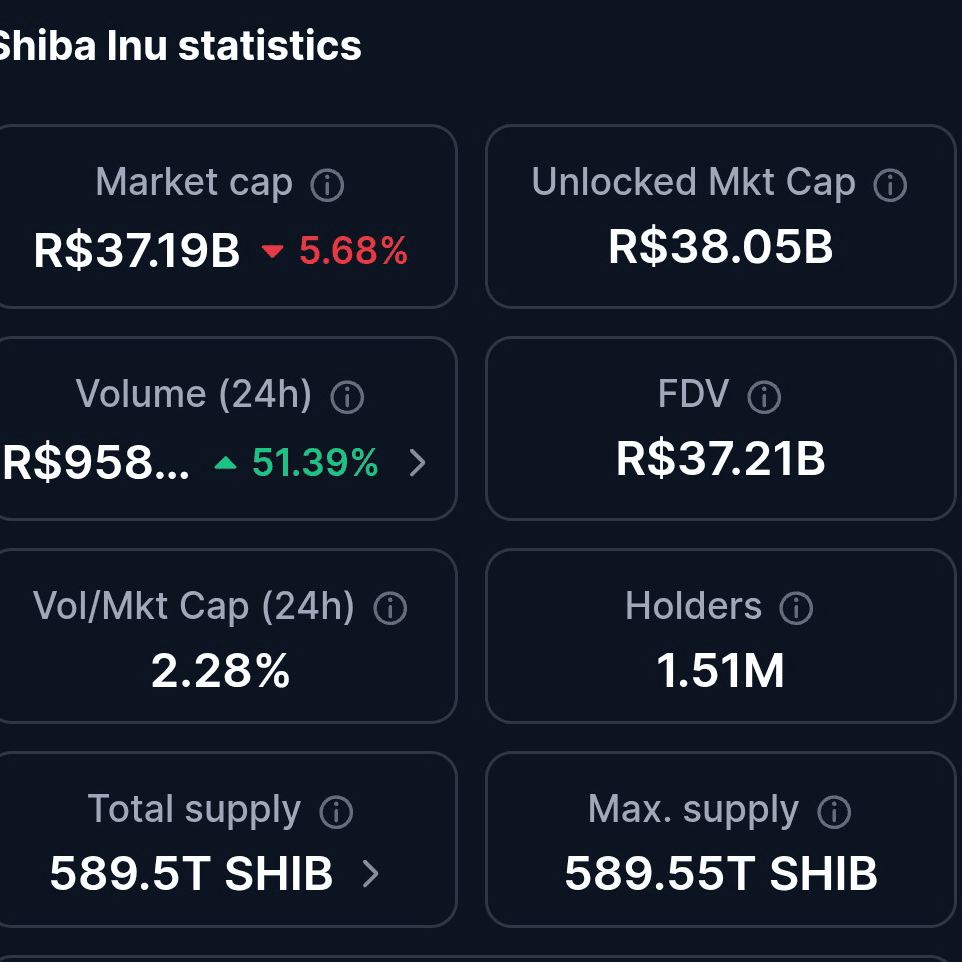The image size is (962, 962).
Task: Expand Total supply details chevron
Action: (x=370, y=874)
